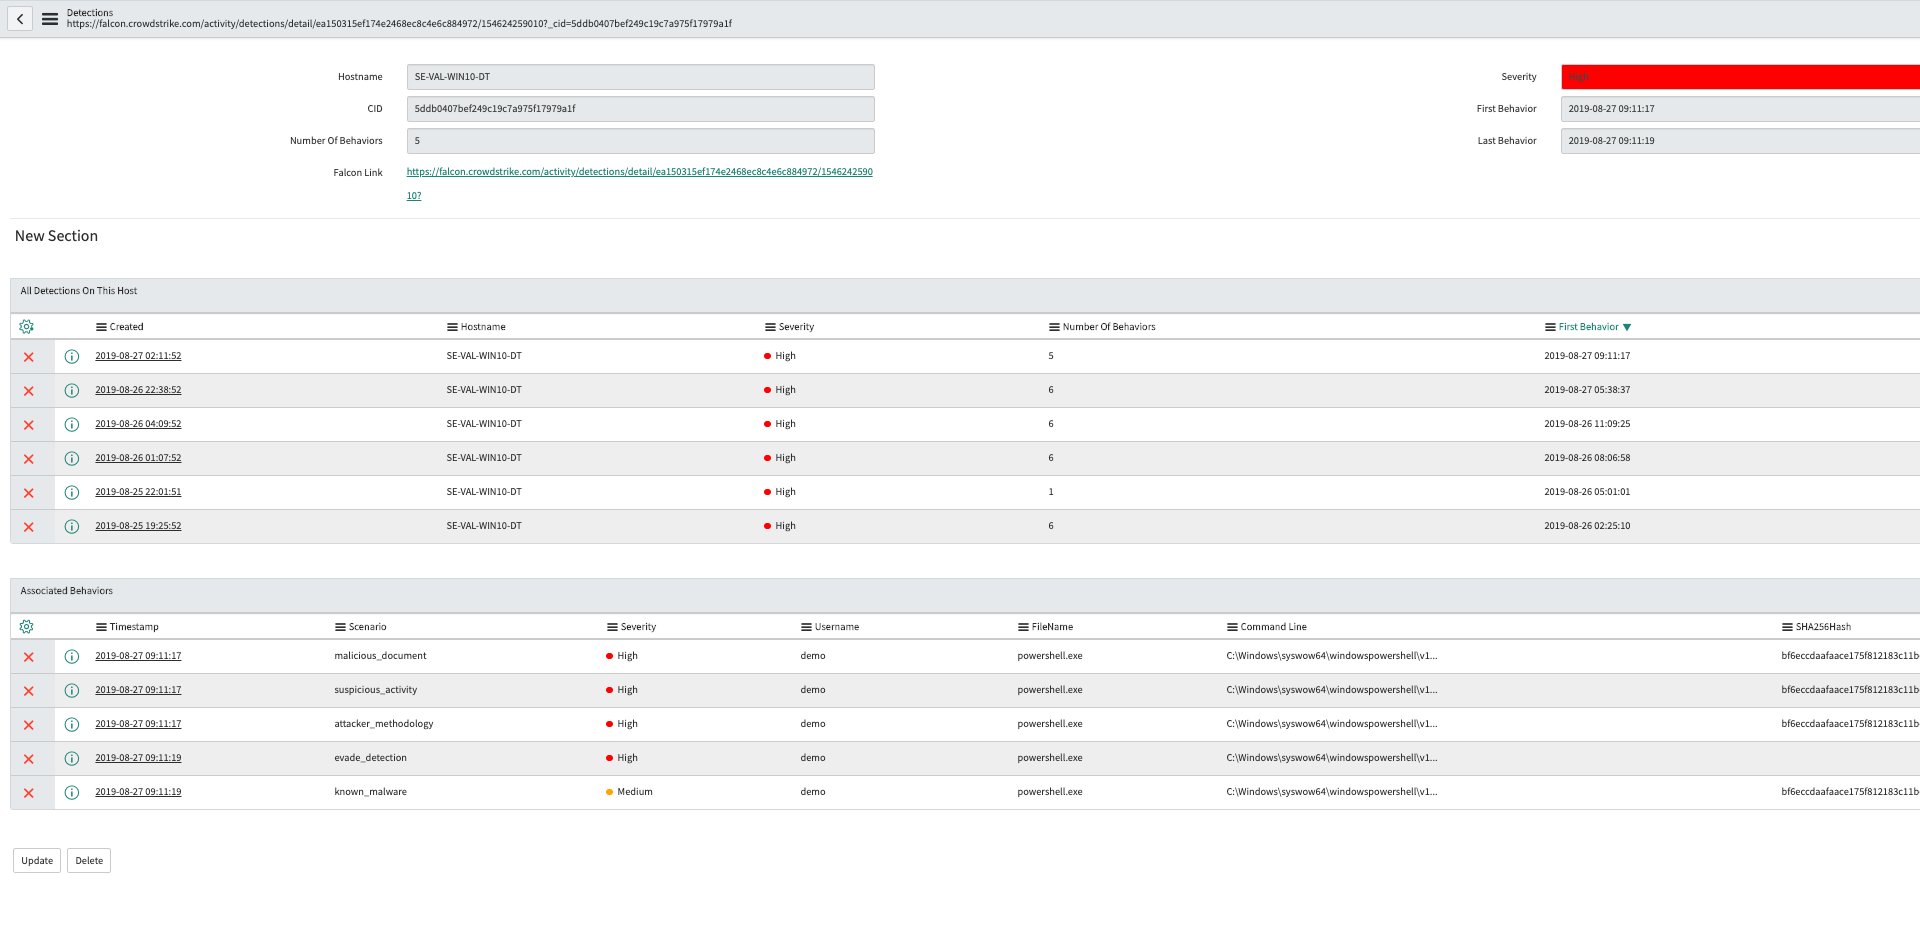Viewport: 1920px width, 926px height.
Task: Open behavior record for malicious_document timestamp
Action: (x=138, y=656)
